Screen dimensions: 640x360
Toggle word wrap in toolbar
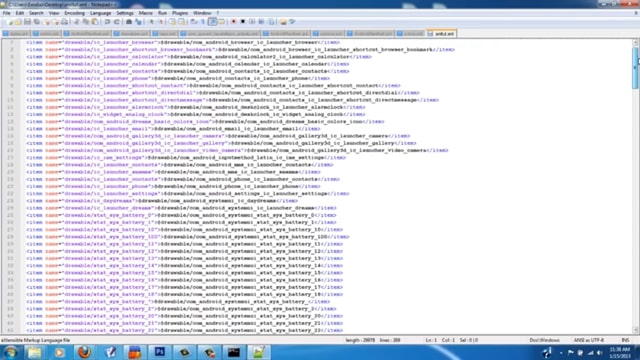tap(193, 22)
